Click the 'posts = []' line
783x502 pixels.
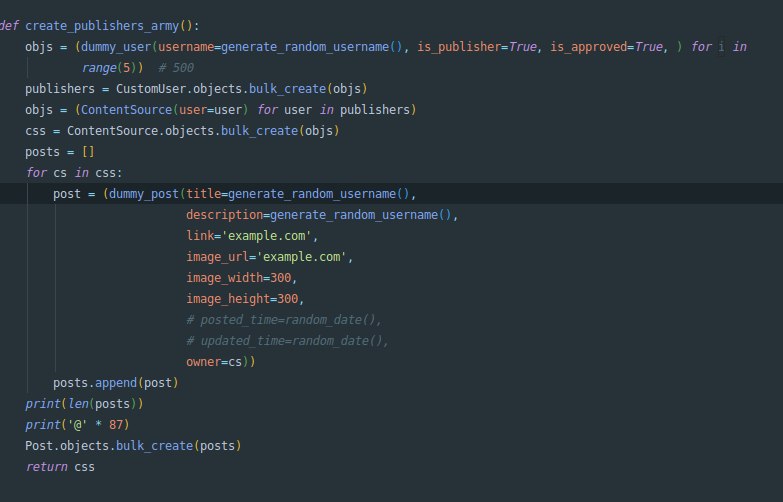pyautogui.click(x=59, y=152)
